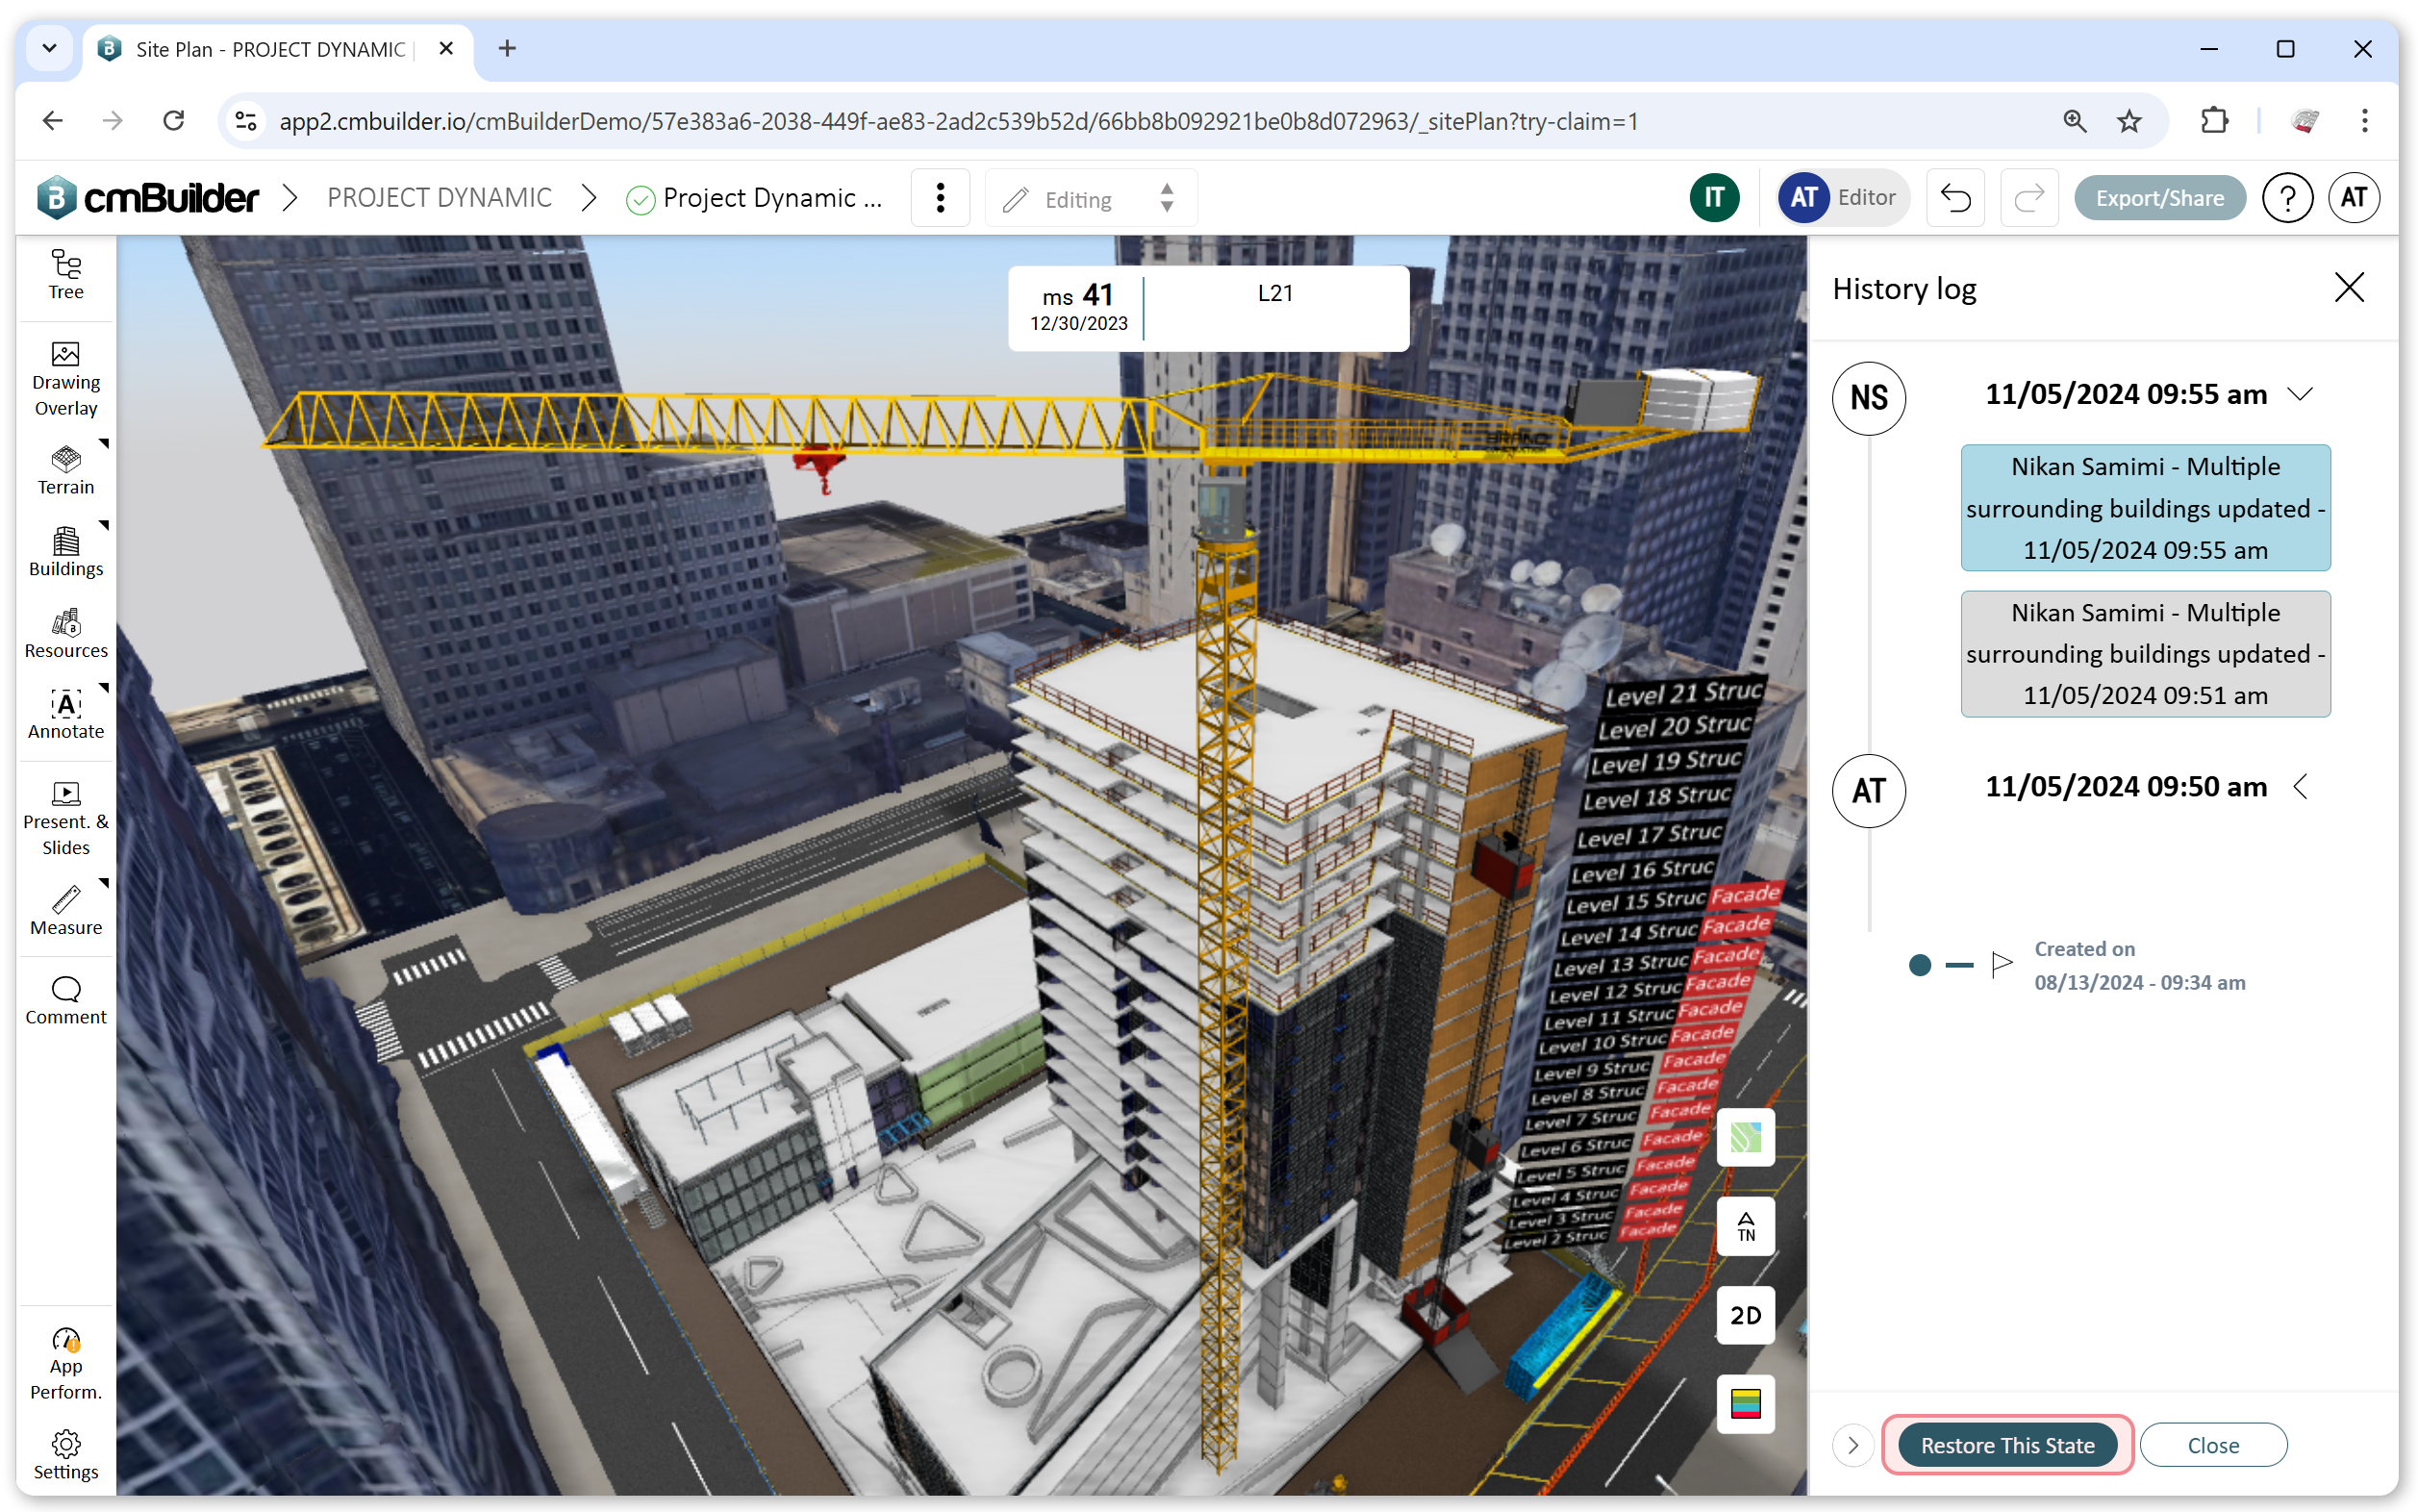This screenshot has height=1512, width=2418.
Task: View site information icon in address bar
Action: click(246, 121)
